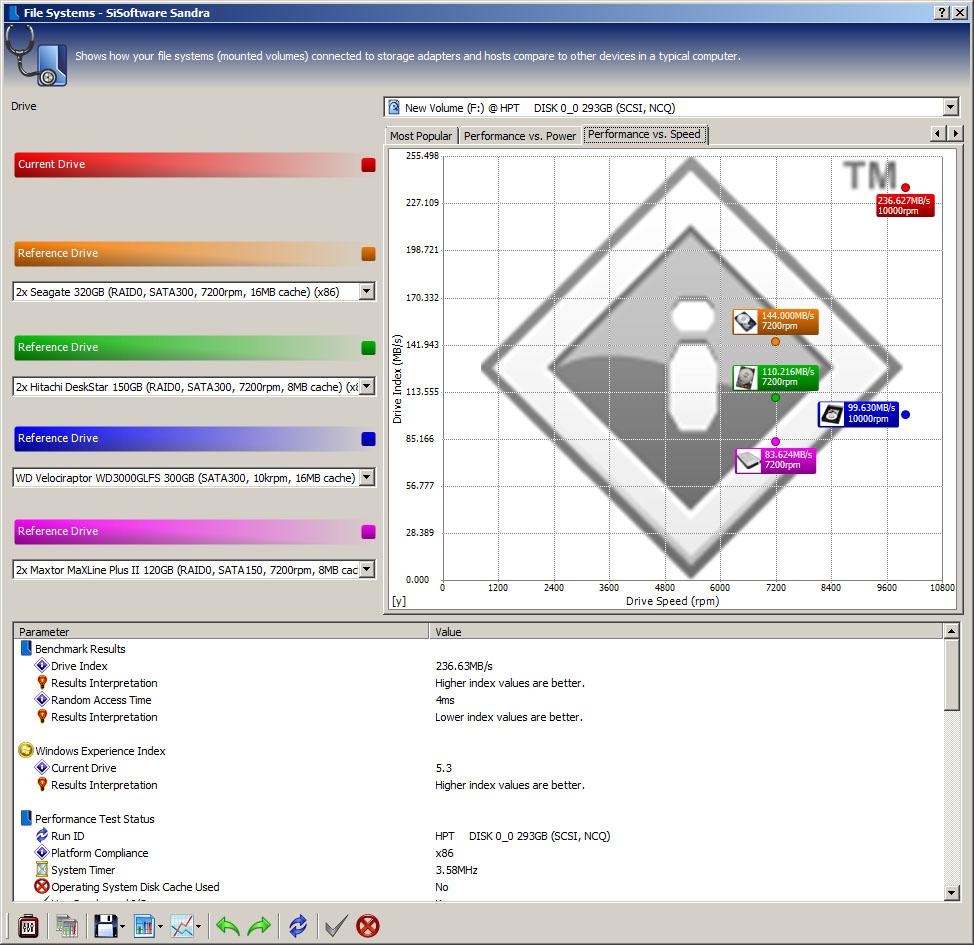
Task: Click the grey checkmark OK icon
Action: coord(336,926)
